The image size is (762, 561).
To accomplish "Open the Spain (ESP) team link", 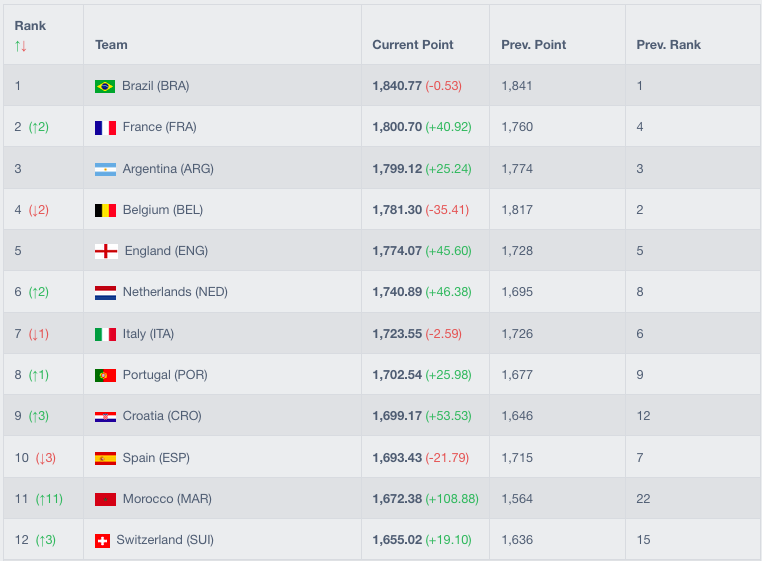I will [156, 458].
